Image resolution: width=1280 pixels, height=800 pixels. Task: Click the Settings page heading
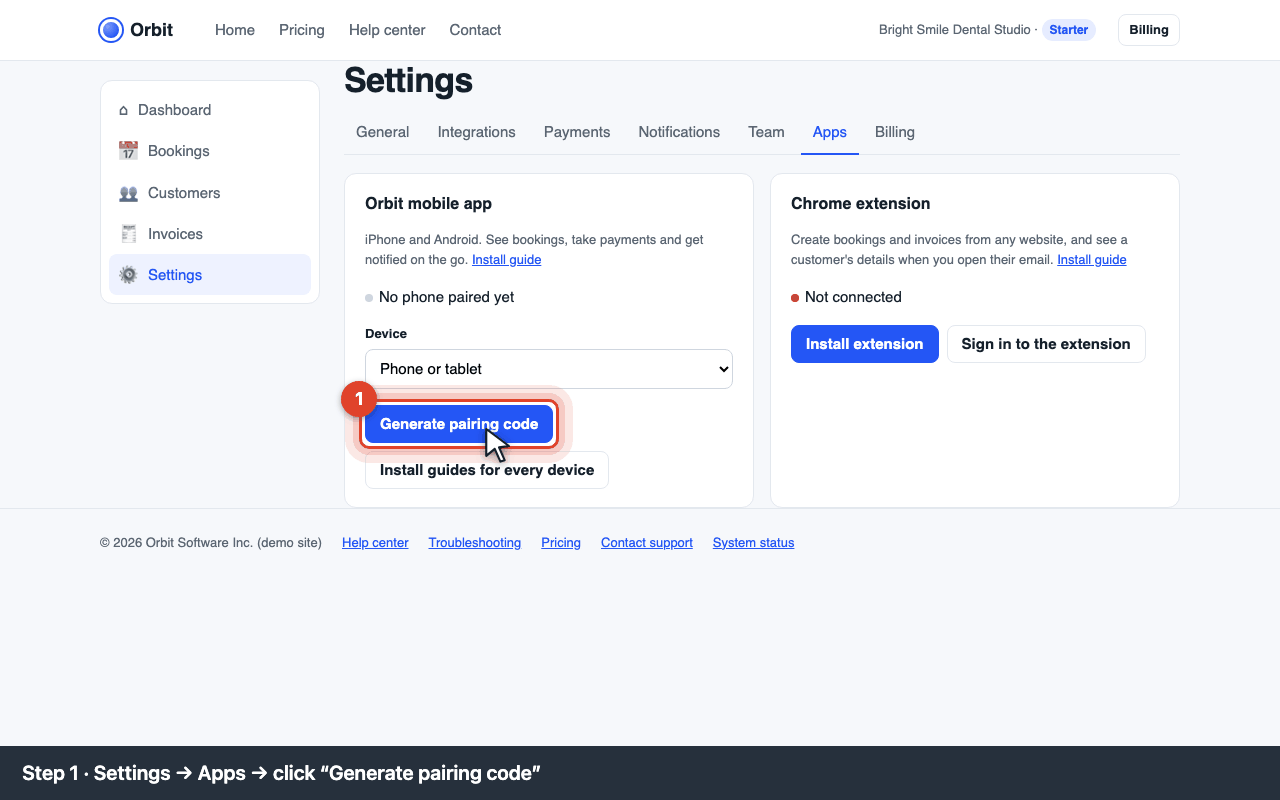click(x=409, y=80)
